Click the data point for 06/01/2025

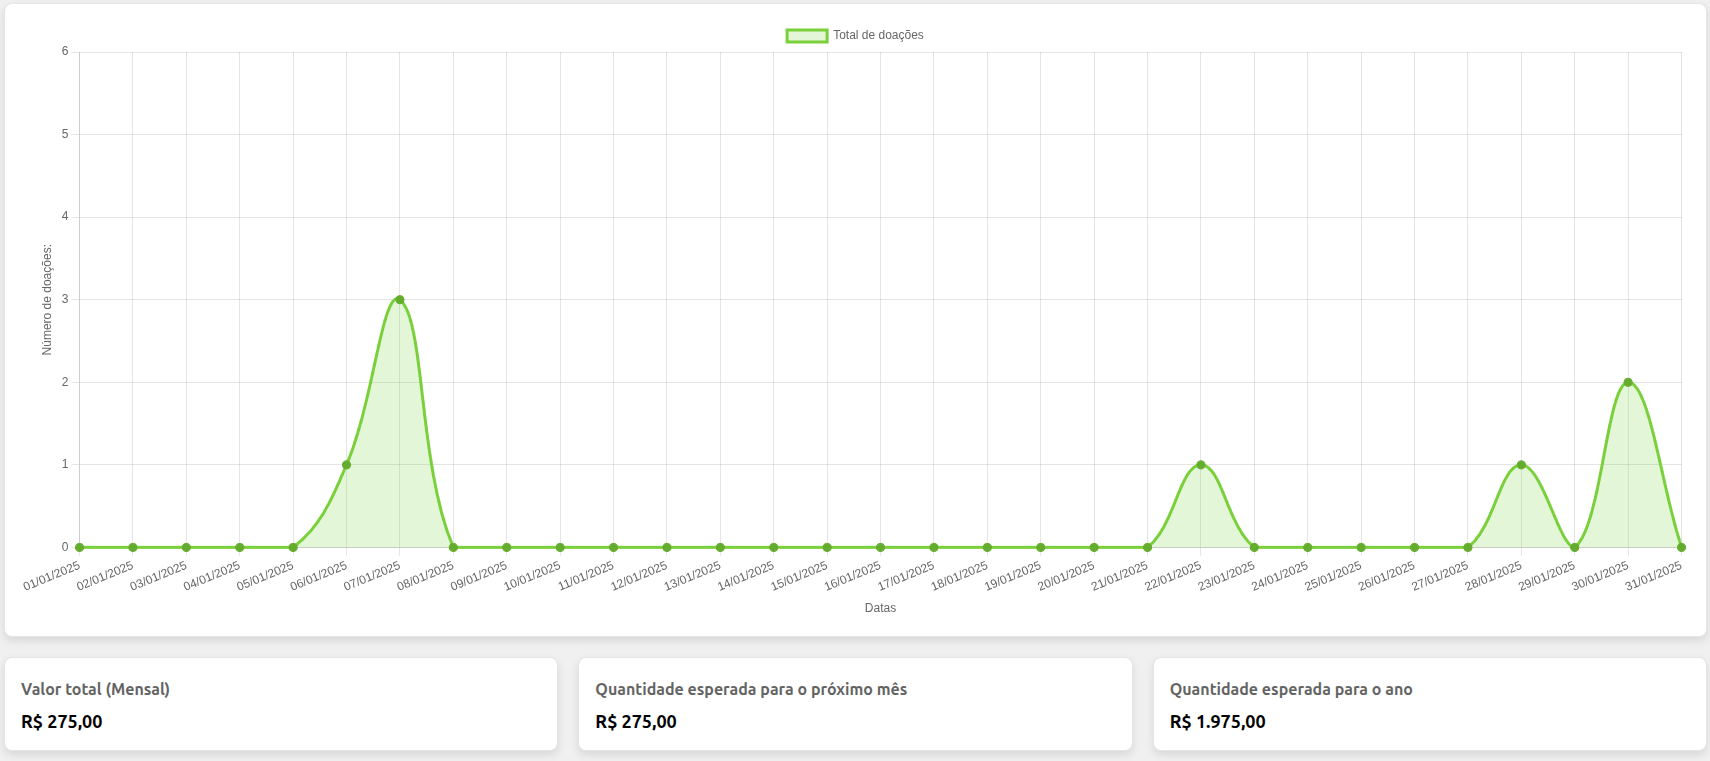coord(346,465)
